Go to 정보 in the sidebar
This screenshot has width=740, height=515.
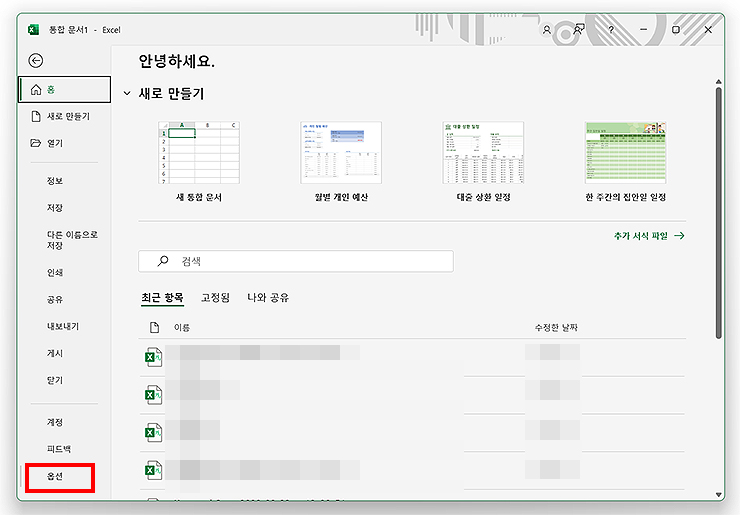point(55,181)
